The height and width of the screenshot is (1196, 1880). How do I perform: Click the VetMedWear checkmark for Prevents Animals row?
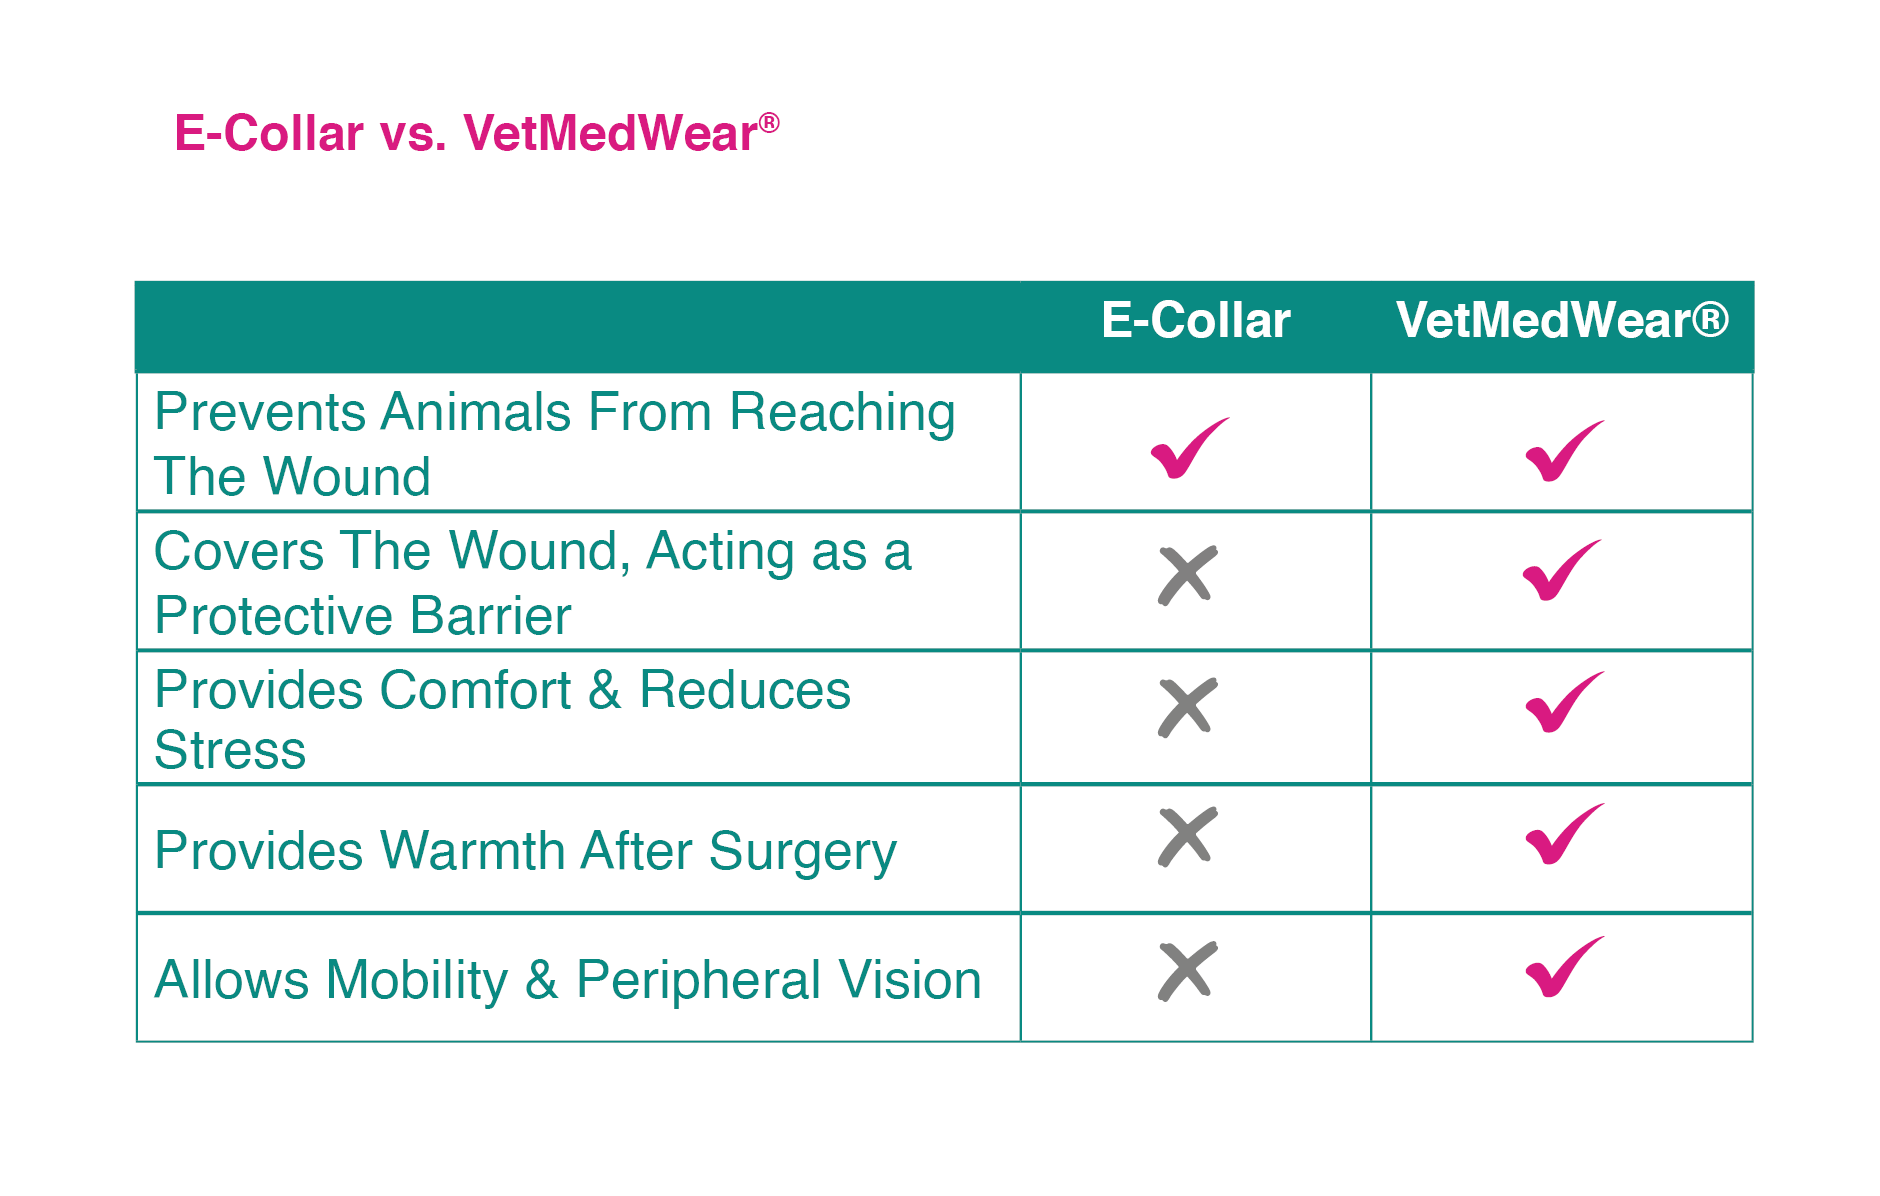1562,454
